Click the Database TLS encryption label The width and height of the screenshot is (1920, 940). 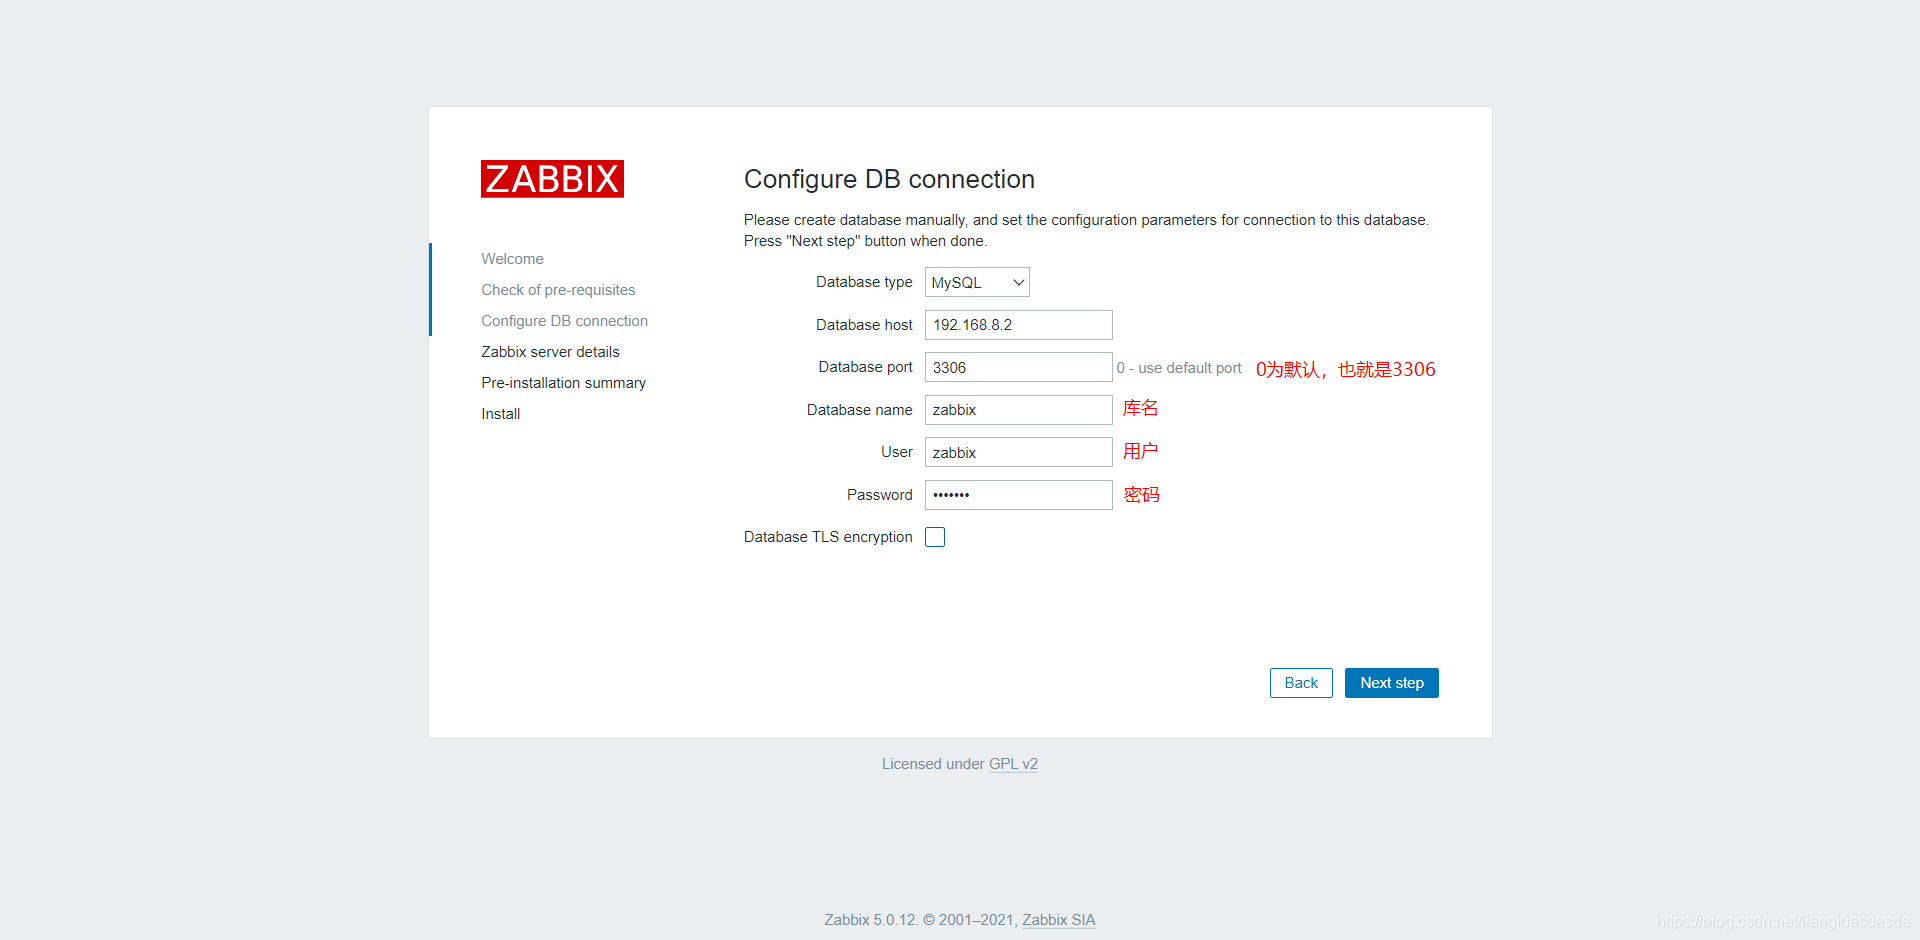click(828, 537)
